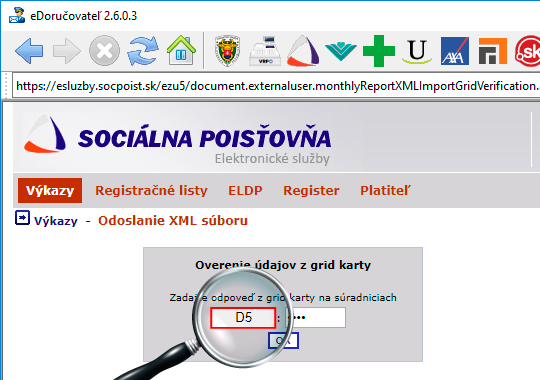Stop loading with the X icon
The height and width of the screenshot is (380, 540).
click(104, 51)
